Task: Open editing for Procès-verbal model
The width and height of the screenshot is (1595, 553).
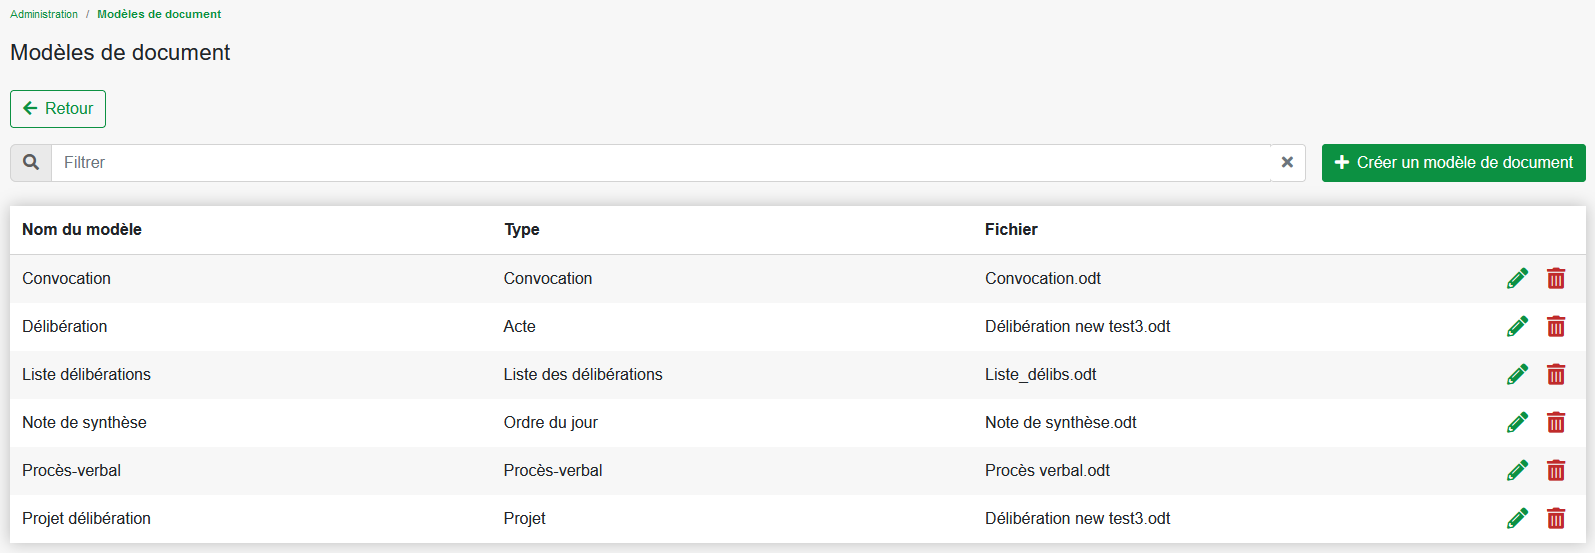Action: click(1517, 470)
